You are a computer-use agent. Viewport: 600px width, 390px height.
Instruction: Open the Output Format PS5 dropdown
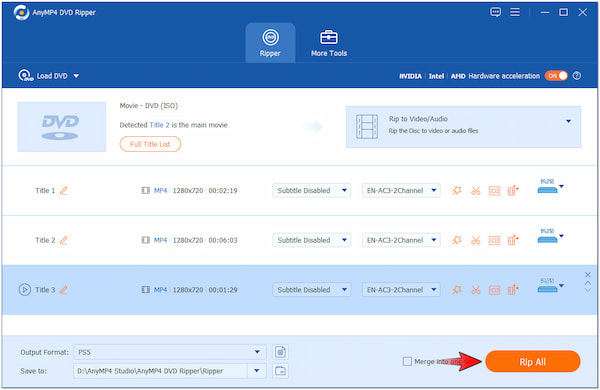[170, 352]
